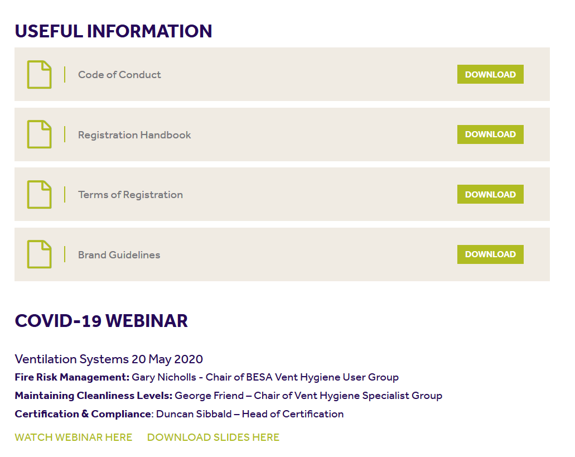Viewport: 575px width, 457px height.
Task: Download the Terms of Registration
Action: tap(490, 194)
